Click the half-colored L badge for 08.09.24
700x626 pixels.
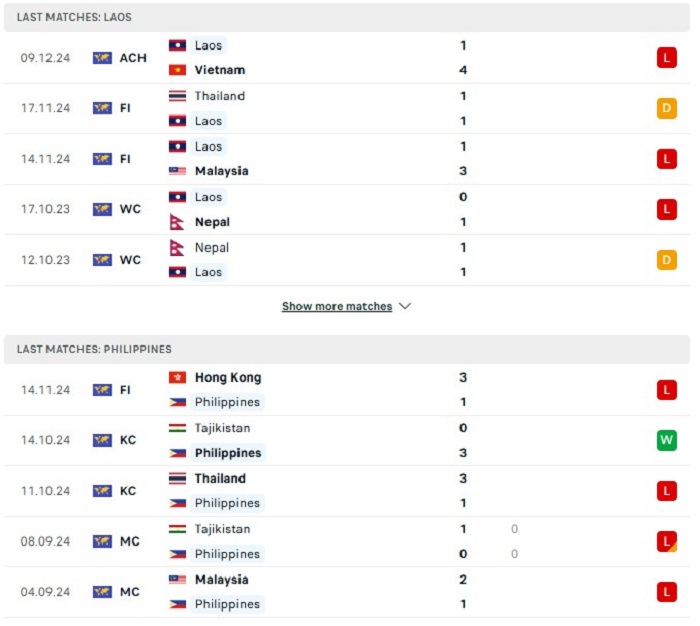(x=667, y=542)
